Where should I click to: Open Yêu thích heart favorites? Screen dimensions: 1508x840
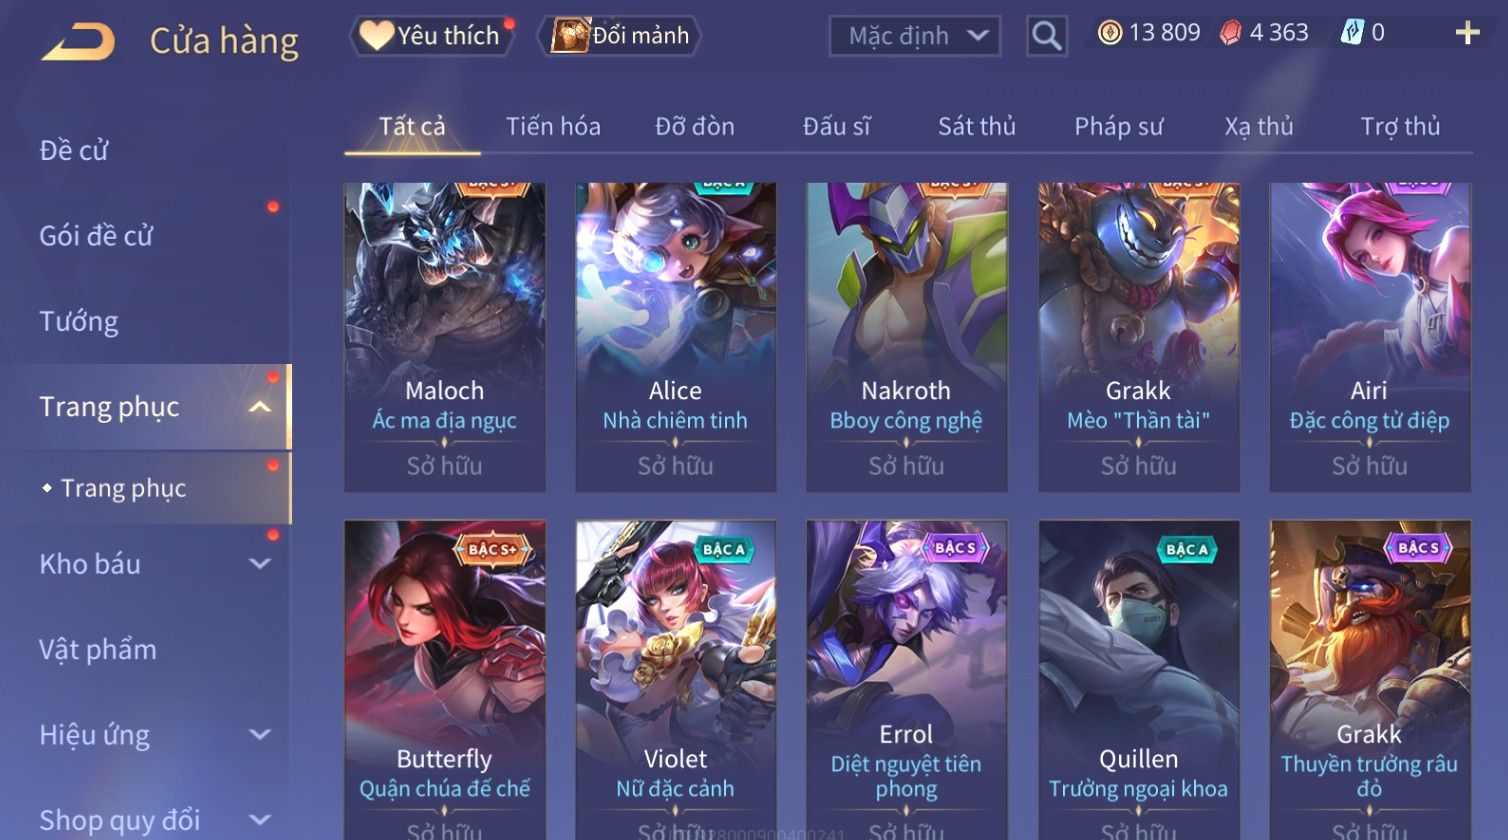click(x=430, y=36)
